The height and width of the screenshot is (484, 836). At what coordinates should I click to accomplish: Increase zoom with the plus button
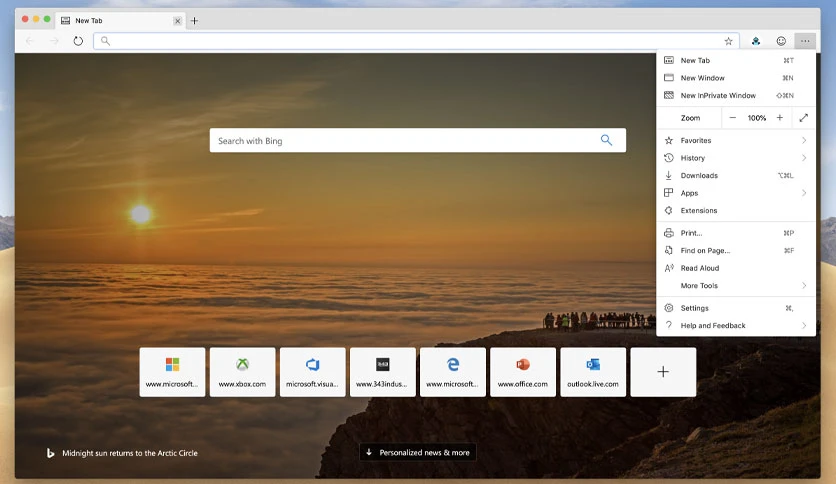(779, 118)
